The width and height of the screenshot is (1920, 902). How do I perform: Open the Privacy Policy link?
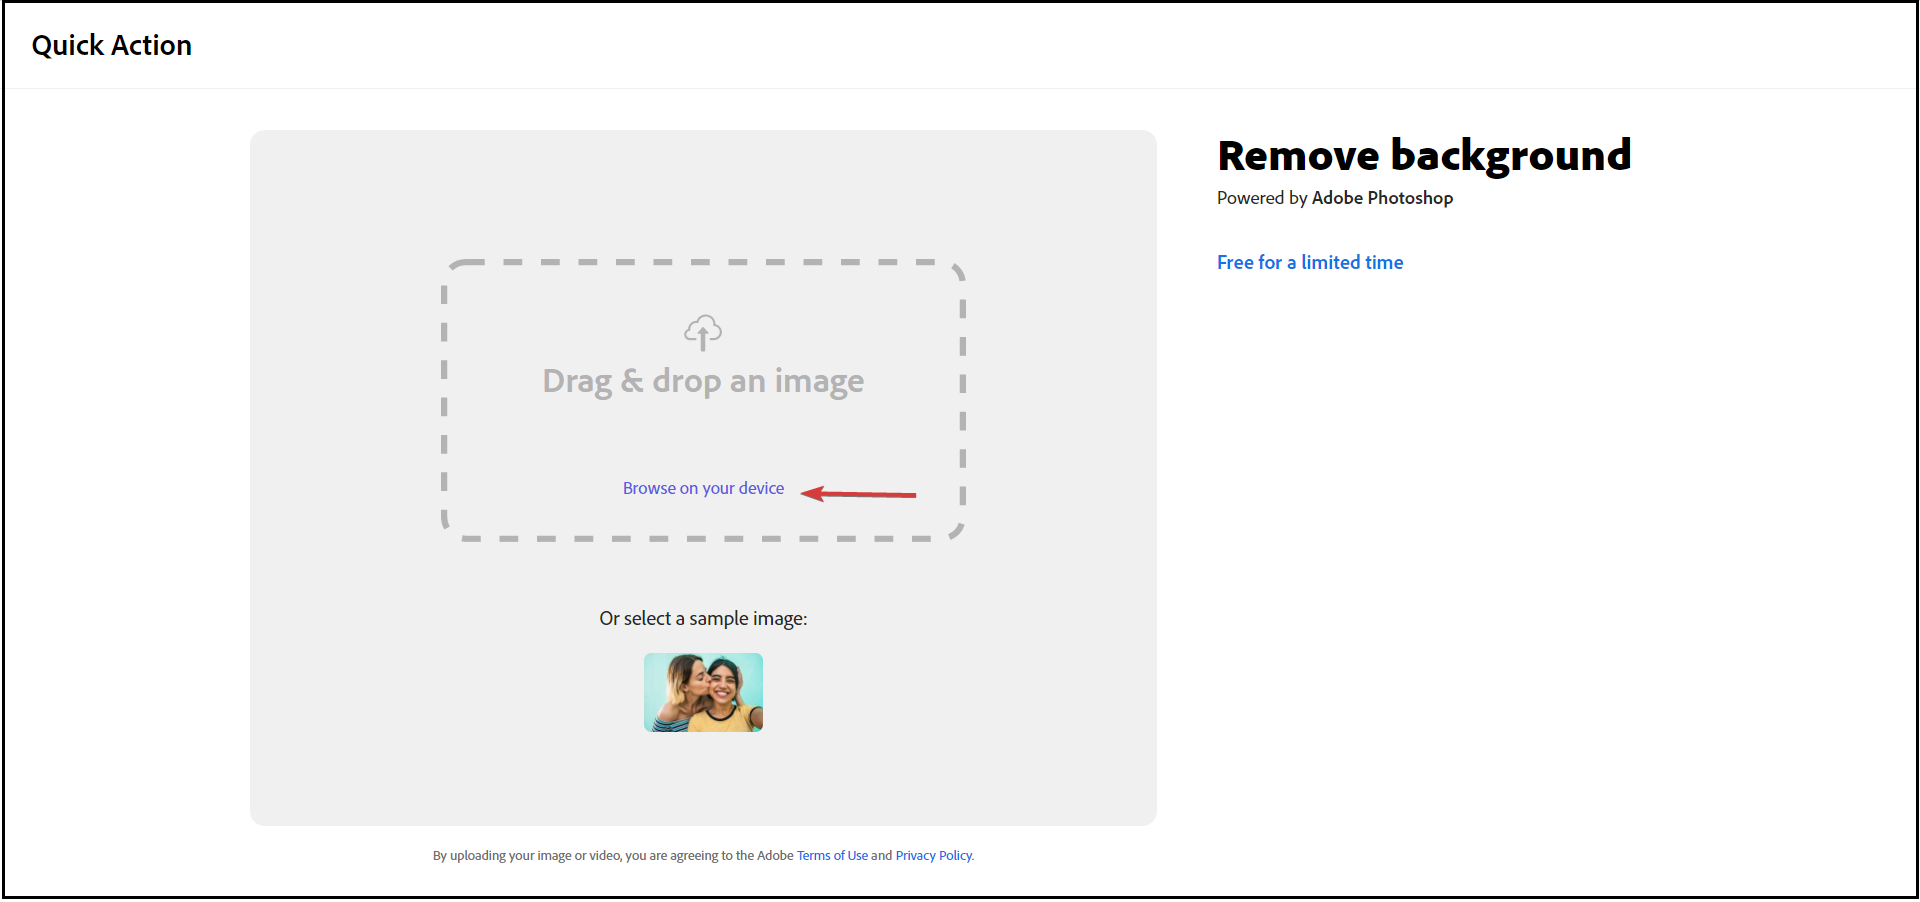[x=934, y=855]
